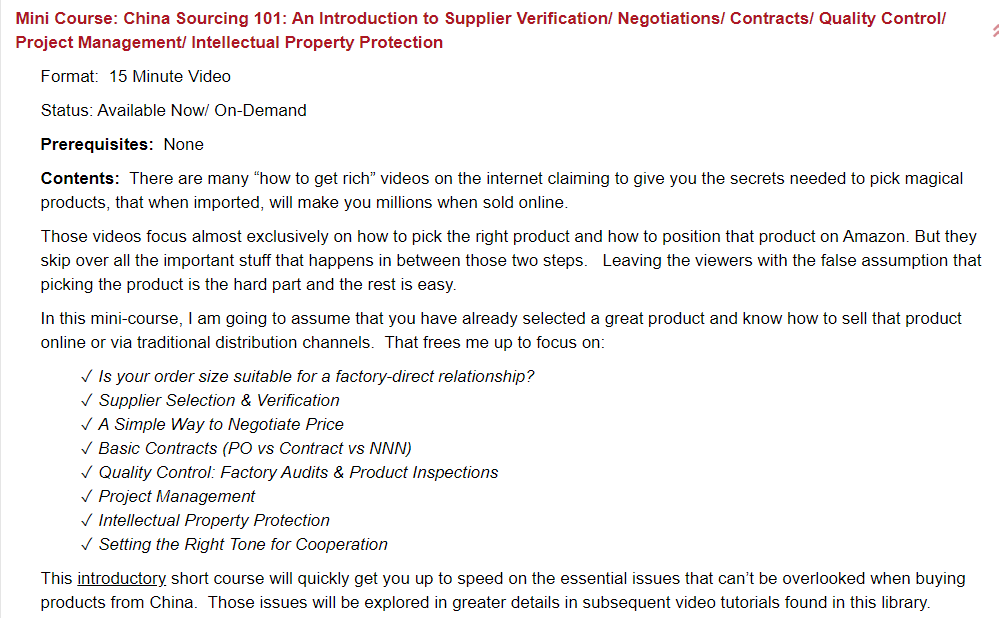Click checkmark next to Intellectual Property Protection

pyautogui.click(x=88, y=521)
